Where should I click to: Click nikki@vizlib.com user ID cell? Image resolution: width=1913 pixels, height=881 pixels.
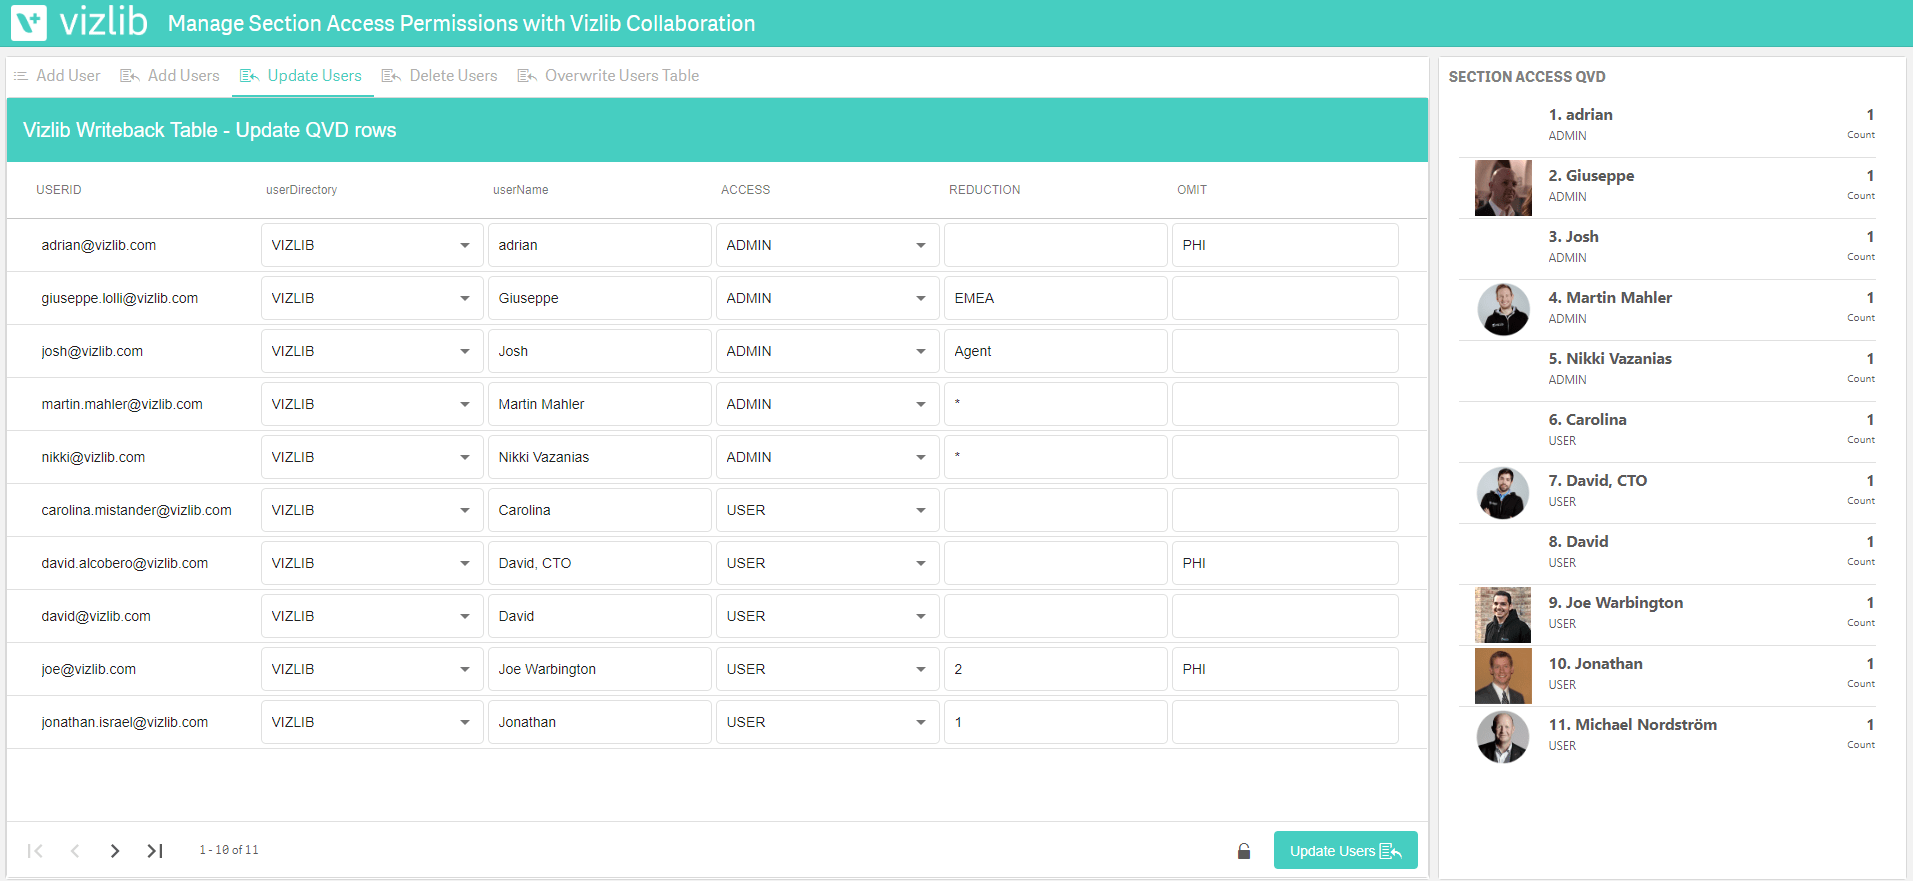tap(93, 457)
